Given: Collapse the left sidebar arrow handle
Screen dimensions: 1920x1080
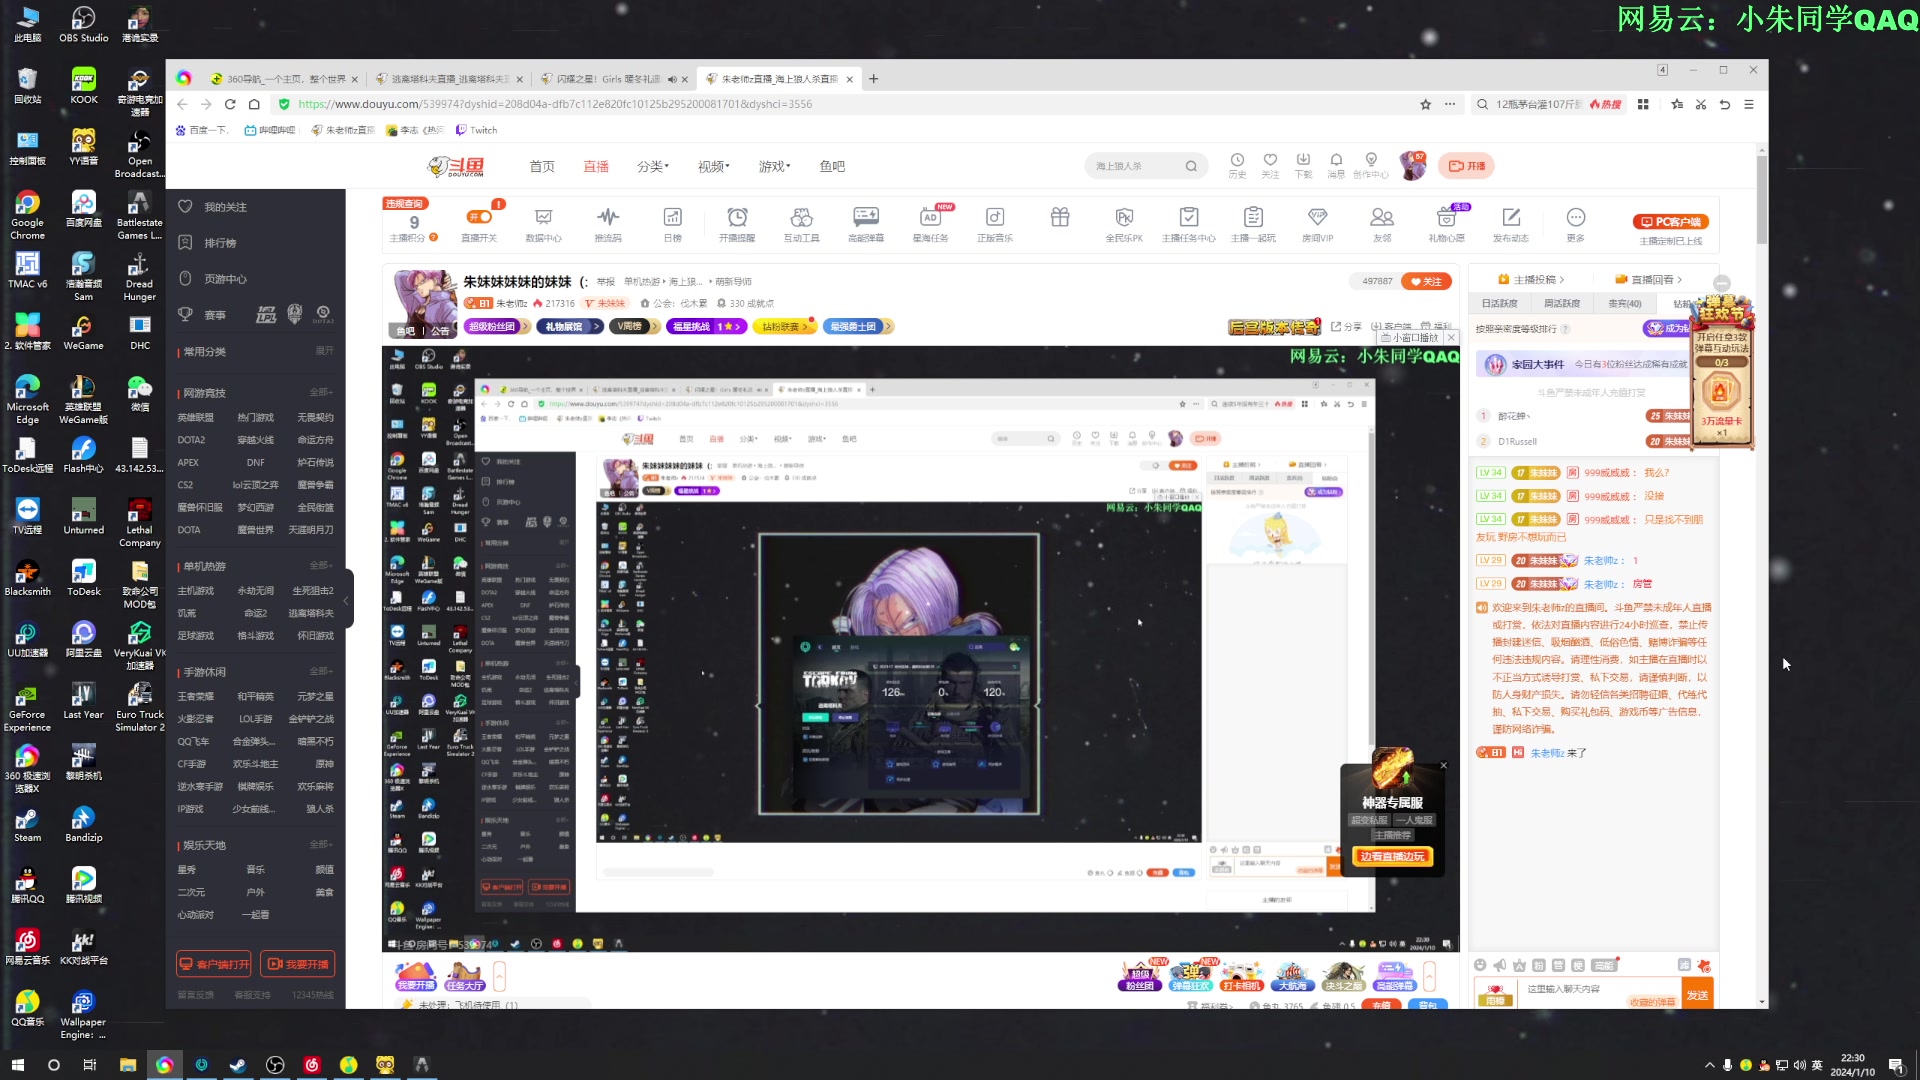Looking at the screenshot, I should (347, 600).
